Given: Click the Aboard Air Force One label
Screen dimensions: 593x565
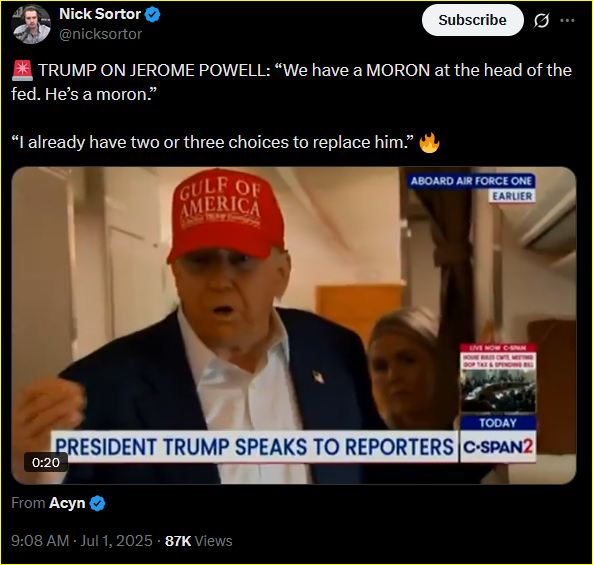Looking at the screenshot, I should 471,181.
